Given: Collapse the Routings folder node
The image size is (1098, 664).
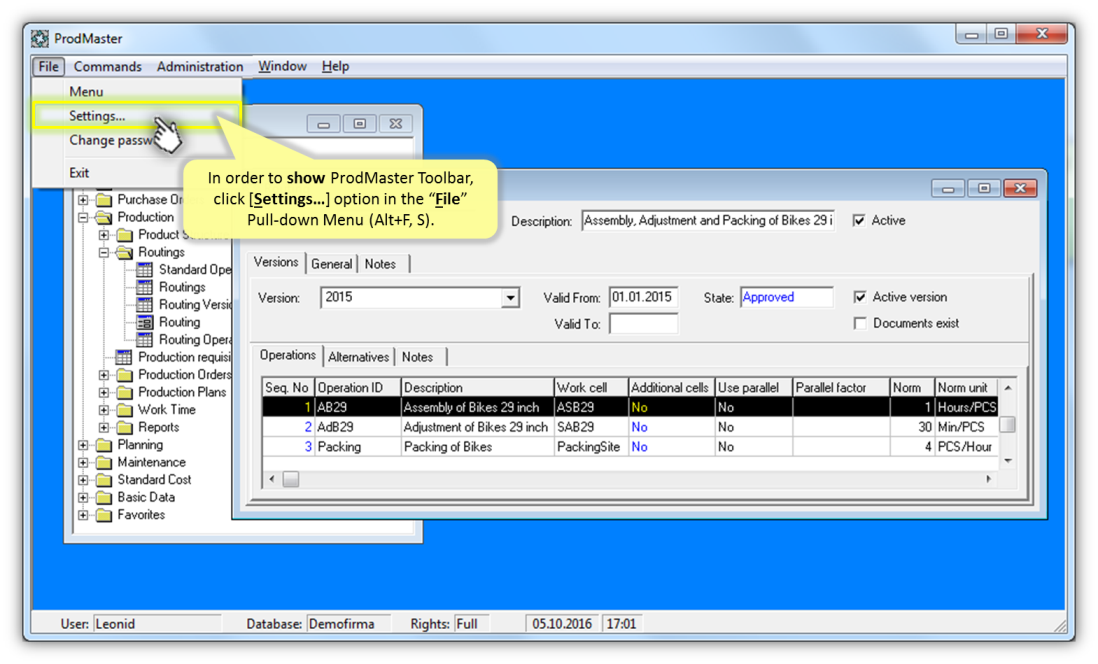Looking at the screenshot, I should click(x=104, y=252).
